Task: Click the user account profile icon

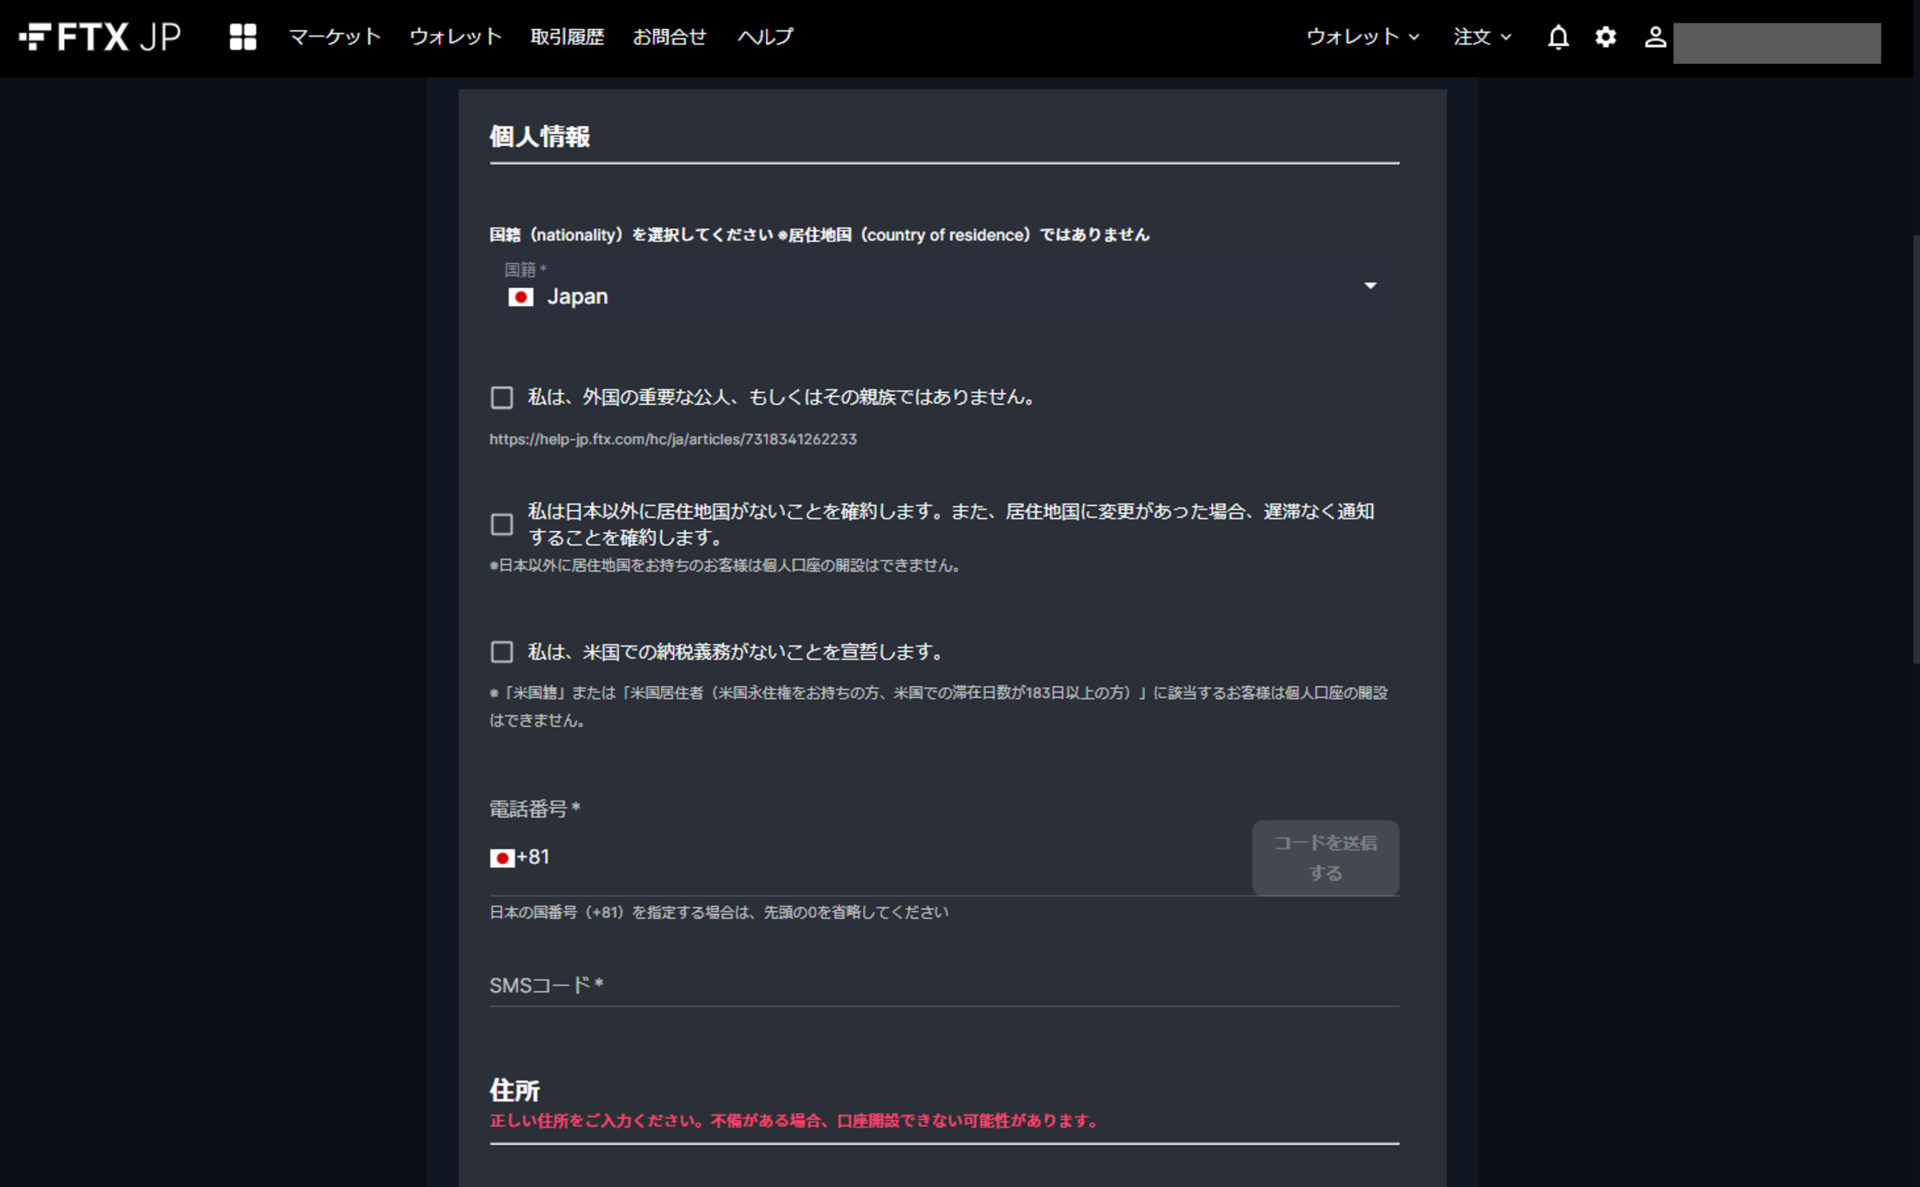Action: click(x=1654, y=37)
